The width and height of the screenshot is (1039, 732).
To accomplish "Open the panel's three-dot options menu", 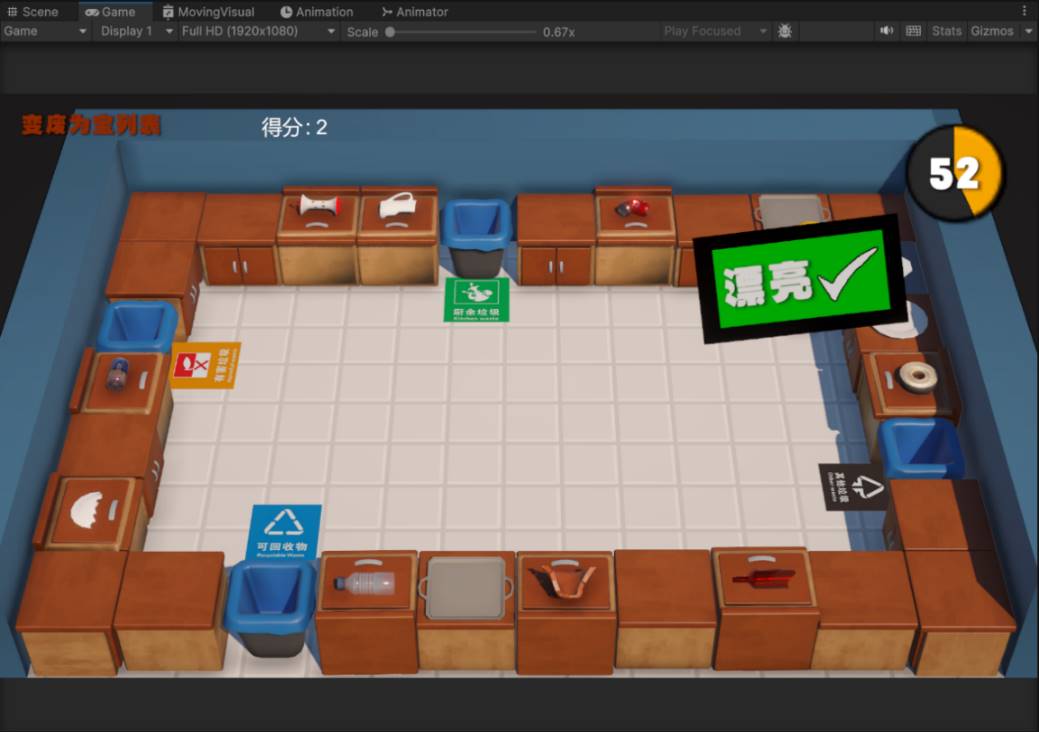I will 1024,11.
